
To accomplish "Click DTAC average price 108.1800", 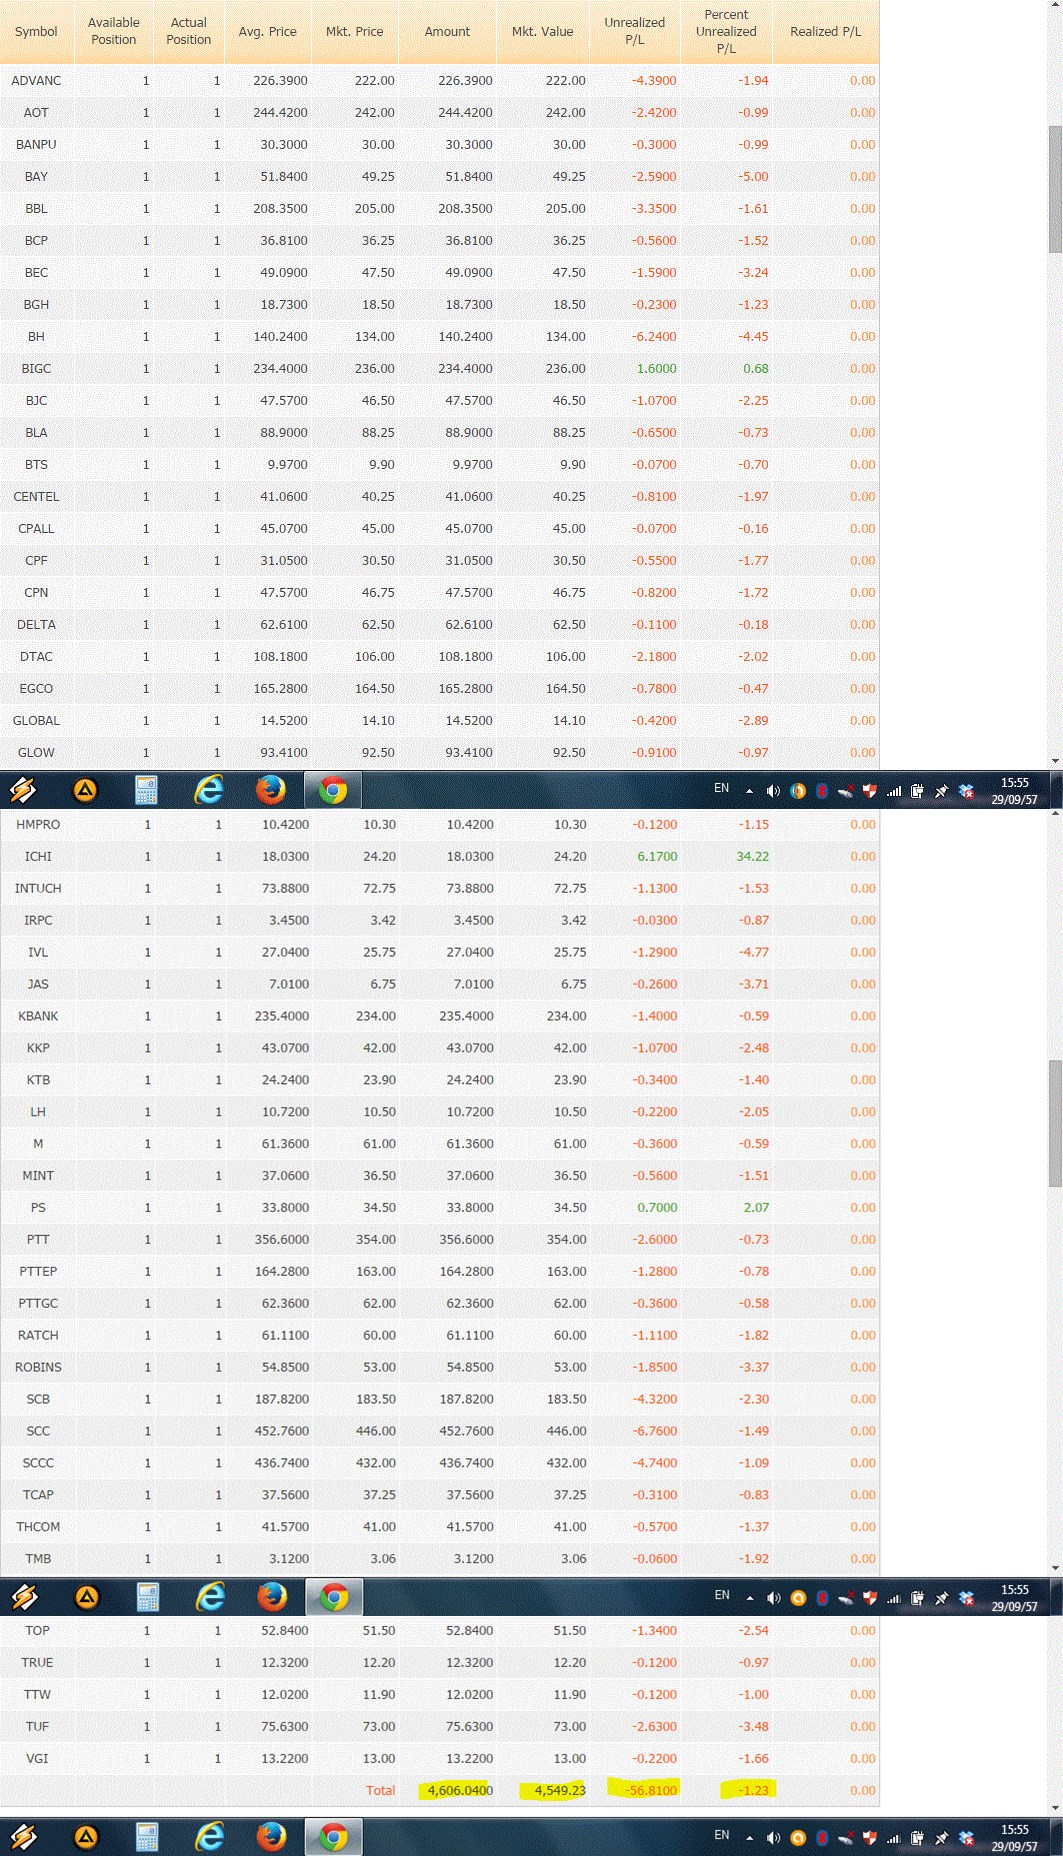I will 280,656.
